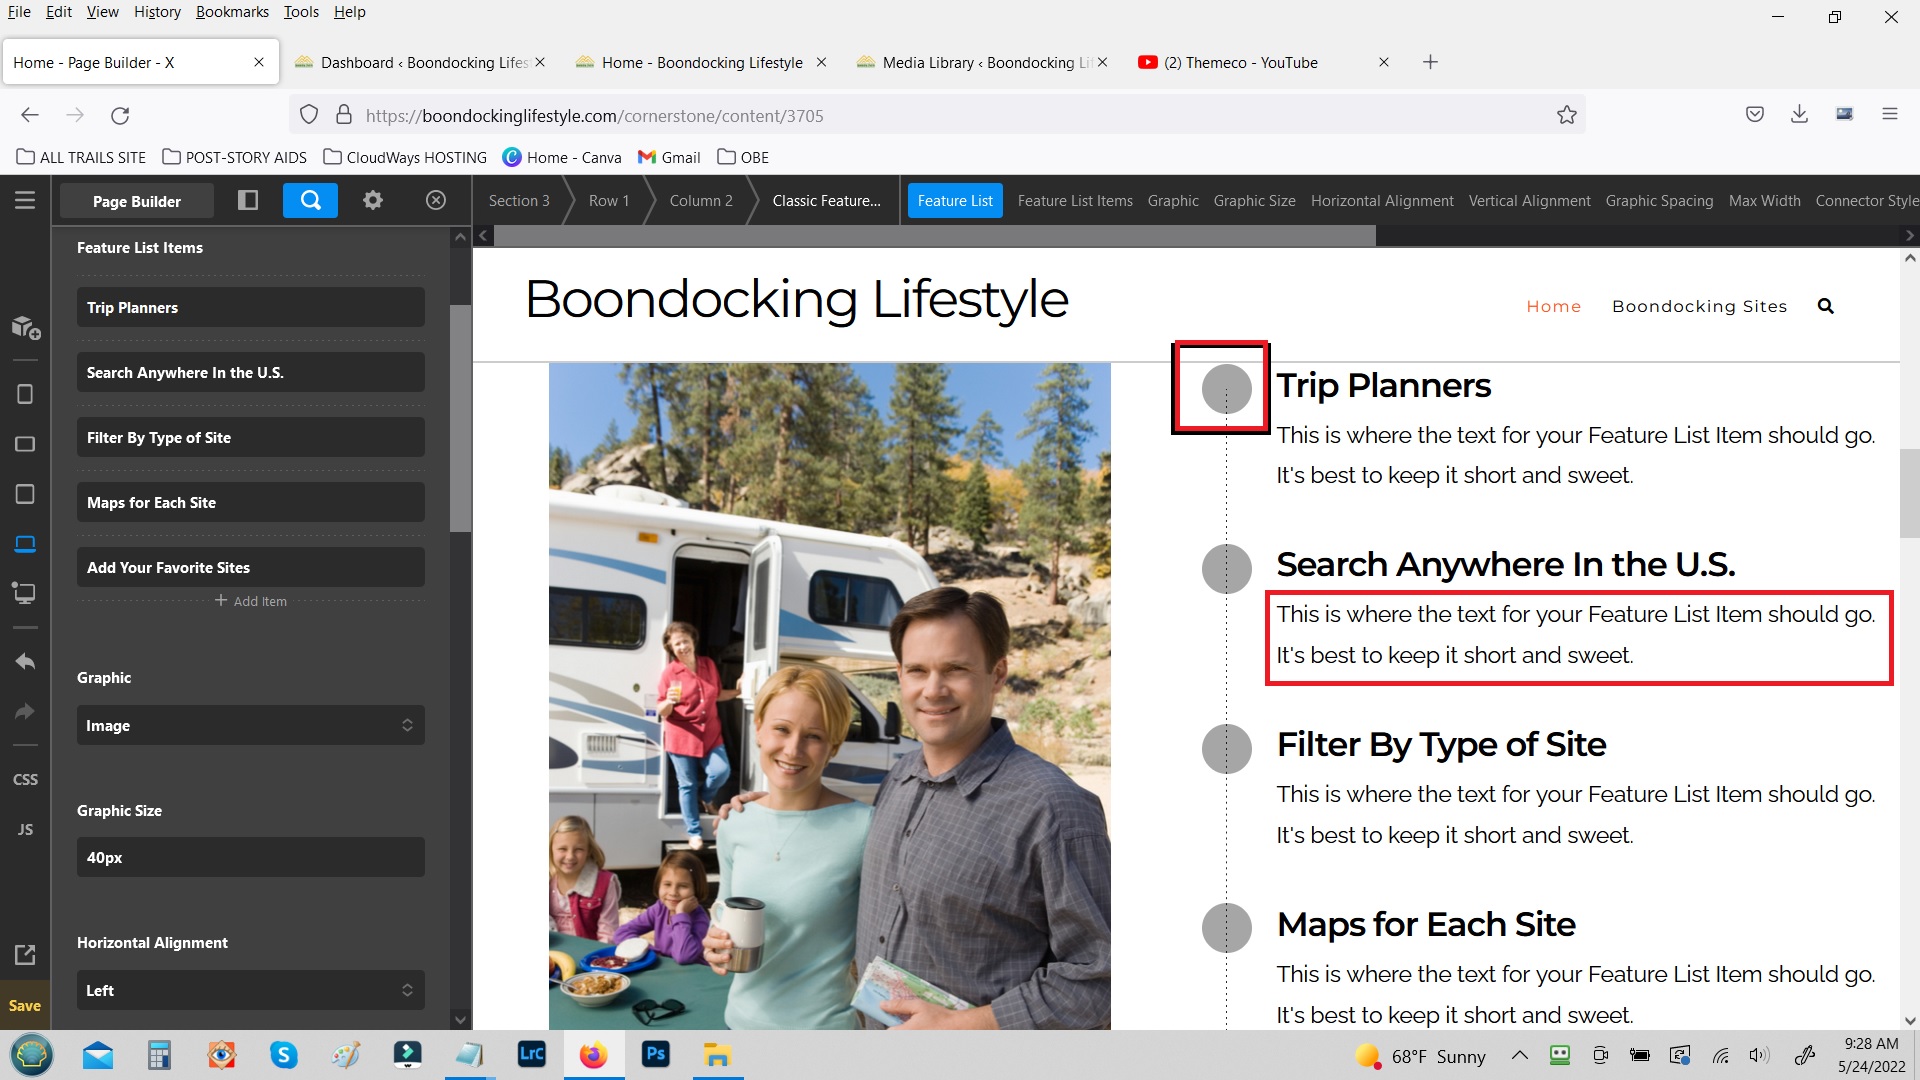Screen dimensions: 1920x1080
Task: Open the Firefox application menu
Action: tap(1889, 114)
